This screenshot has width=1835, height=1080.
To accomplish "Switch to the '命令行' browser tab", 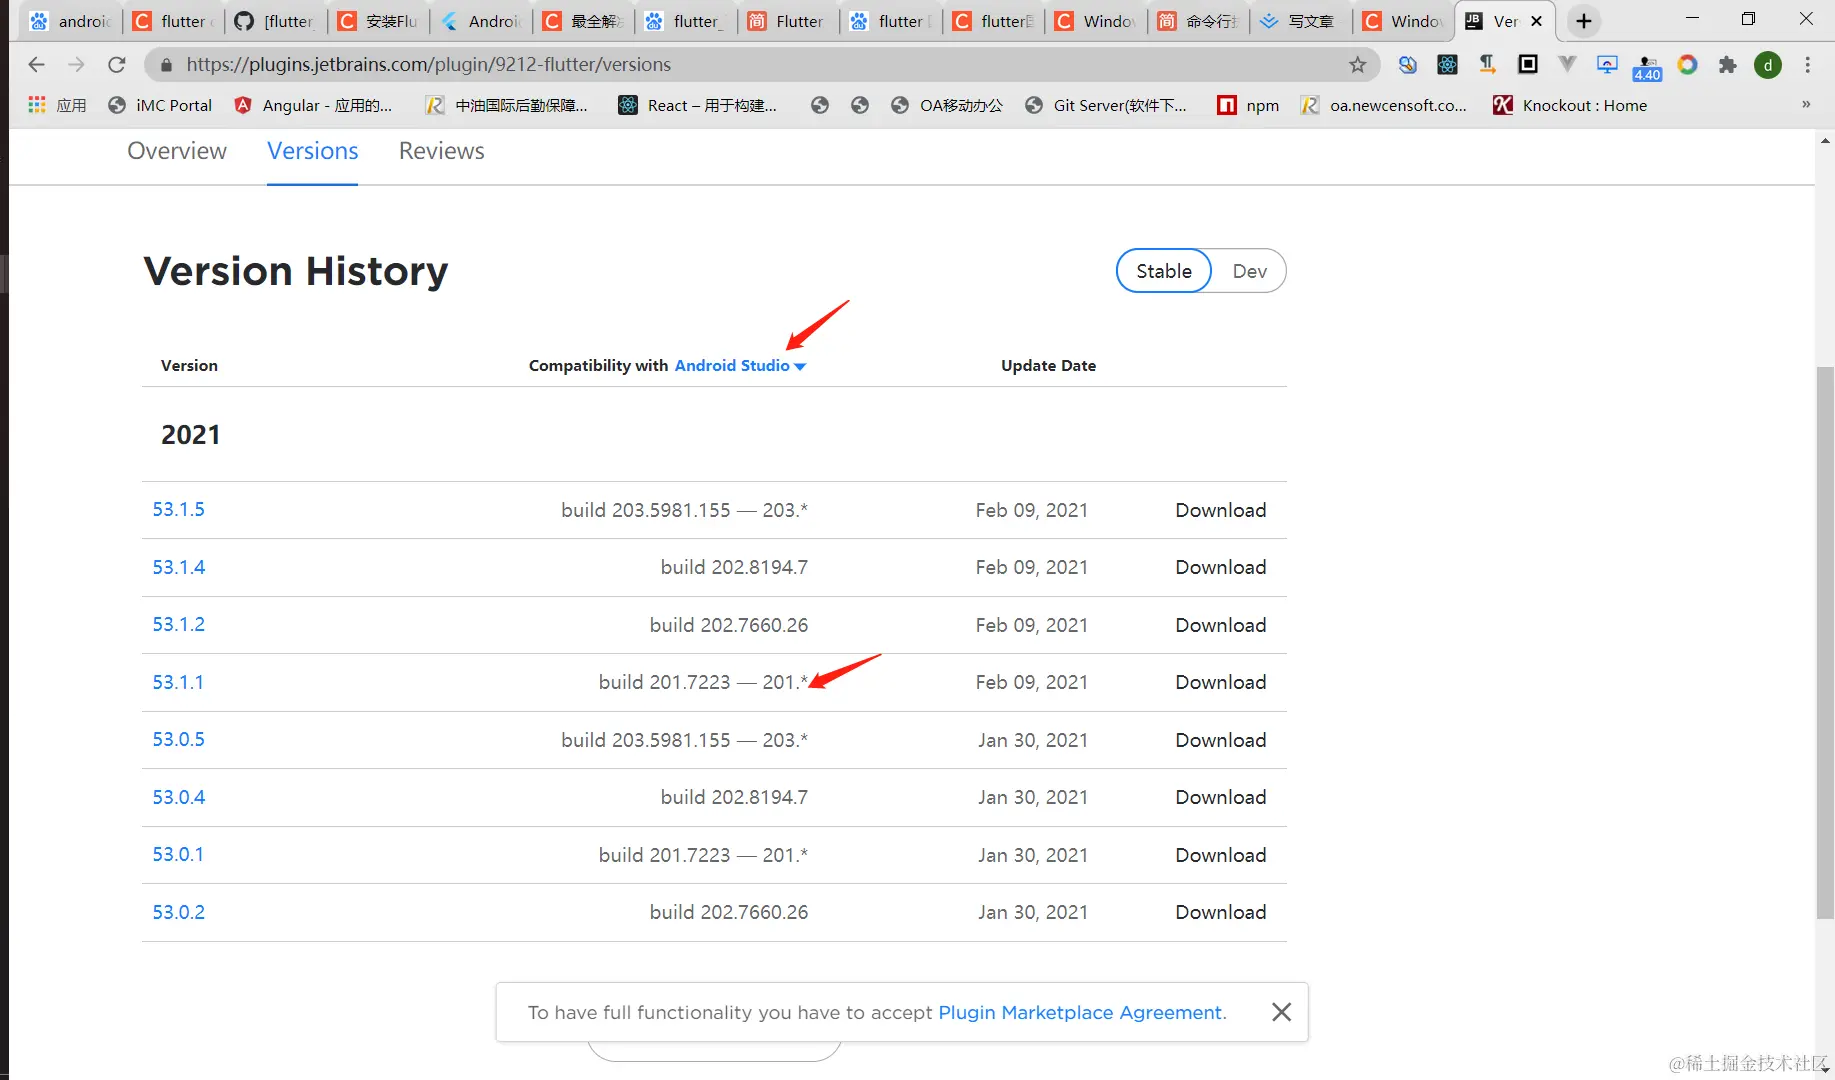I will (x=1199, y=21).
